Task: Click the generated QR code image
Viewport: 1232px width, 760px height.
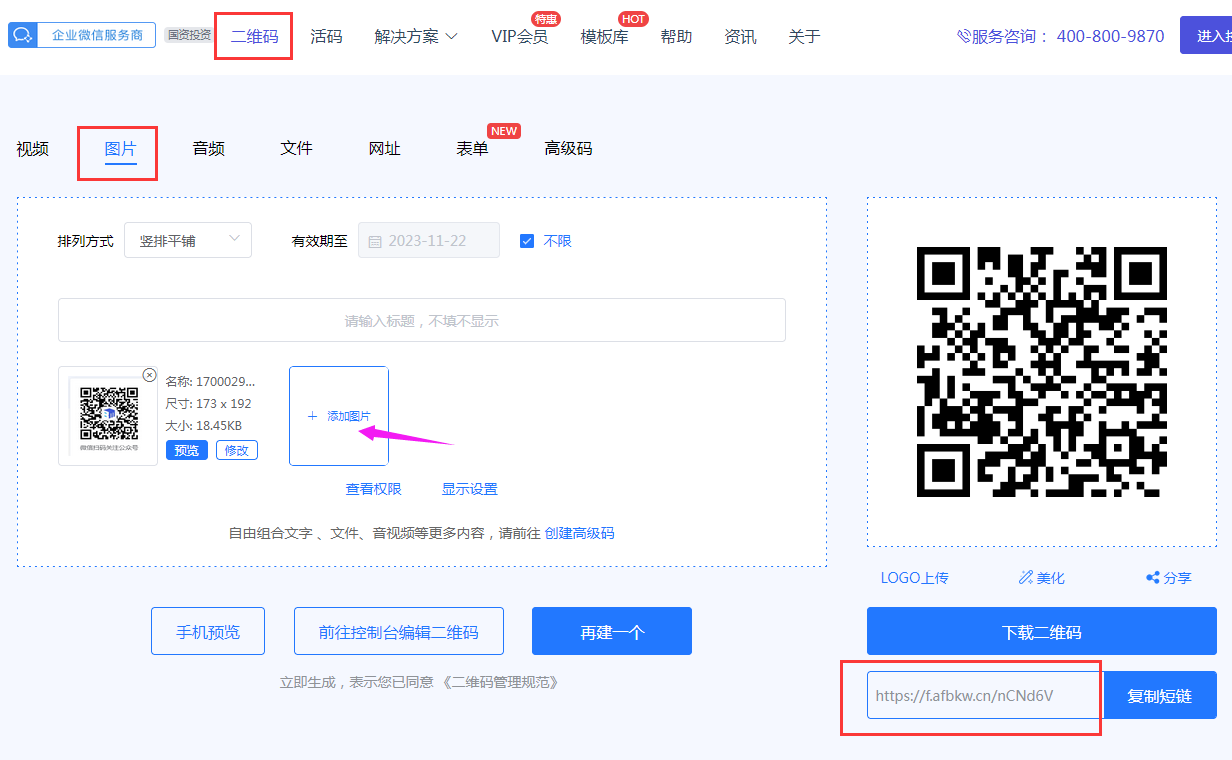Action: 1041,372
